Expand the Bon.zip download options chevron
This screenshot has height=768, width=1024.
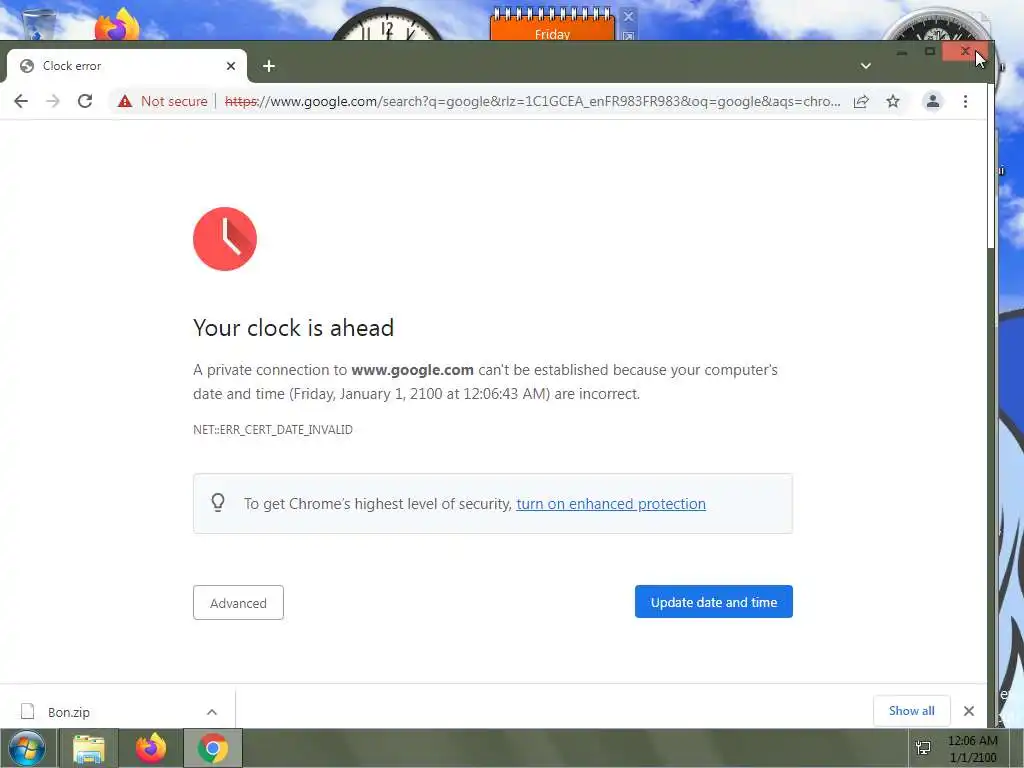click(x=212, y=712)
